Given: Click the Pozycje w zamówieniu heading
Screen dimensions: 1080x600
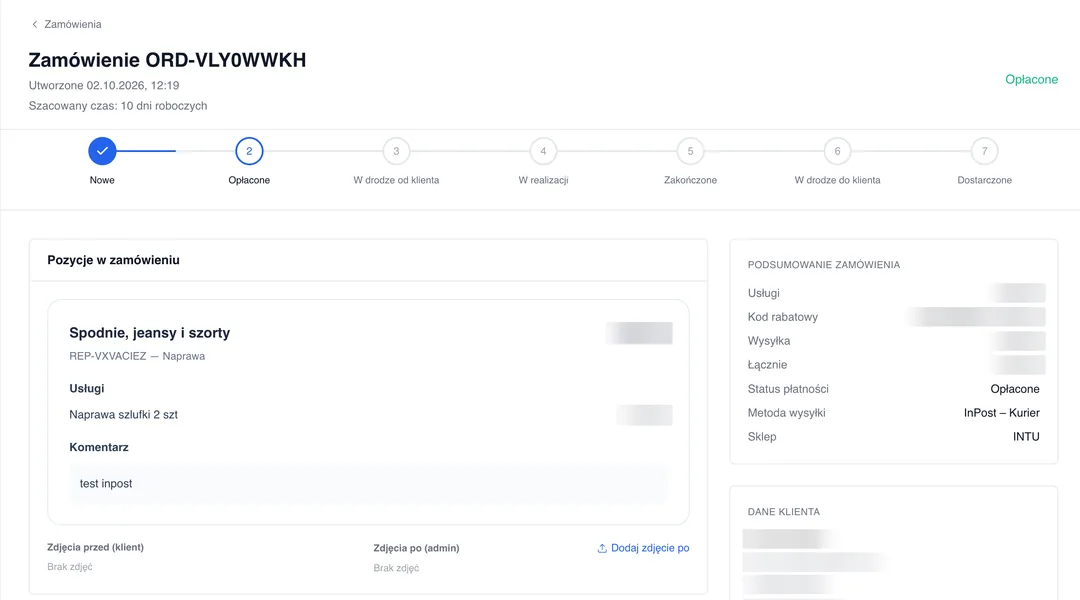Looking at the screenshot, I should pos(114,260).
